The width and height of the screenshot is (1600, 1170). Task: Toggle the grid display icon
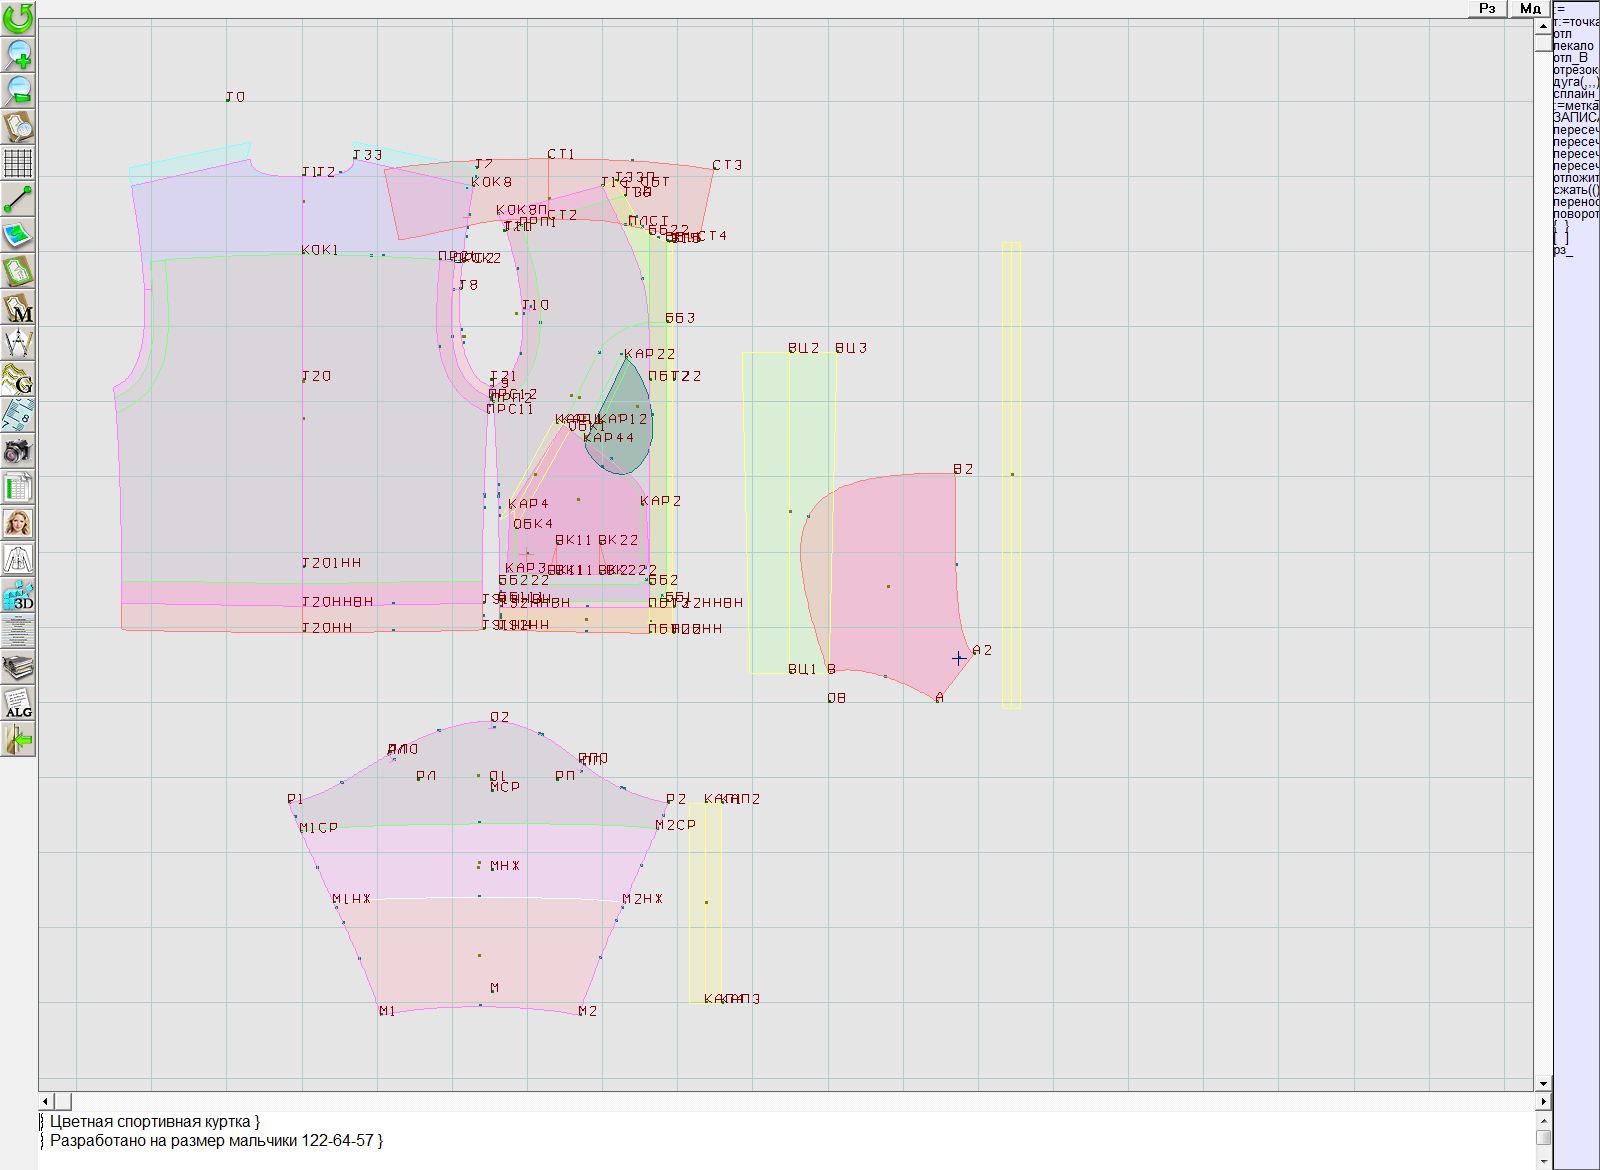click(x=18, y=162)
